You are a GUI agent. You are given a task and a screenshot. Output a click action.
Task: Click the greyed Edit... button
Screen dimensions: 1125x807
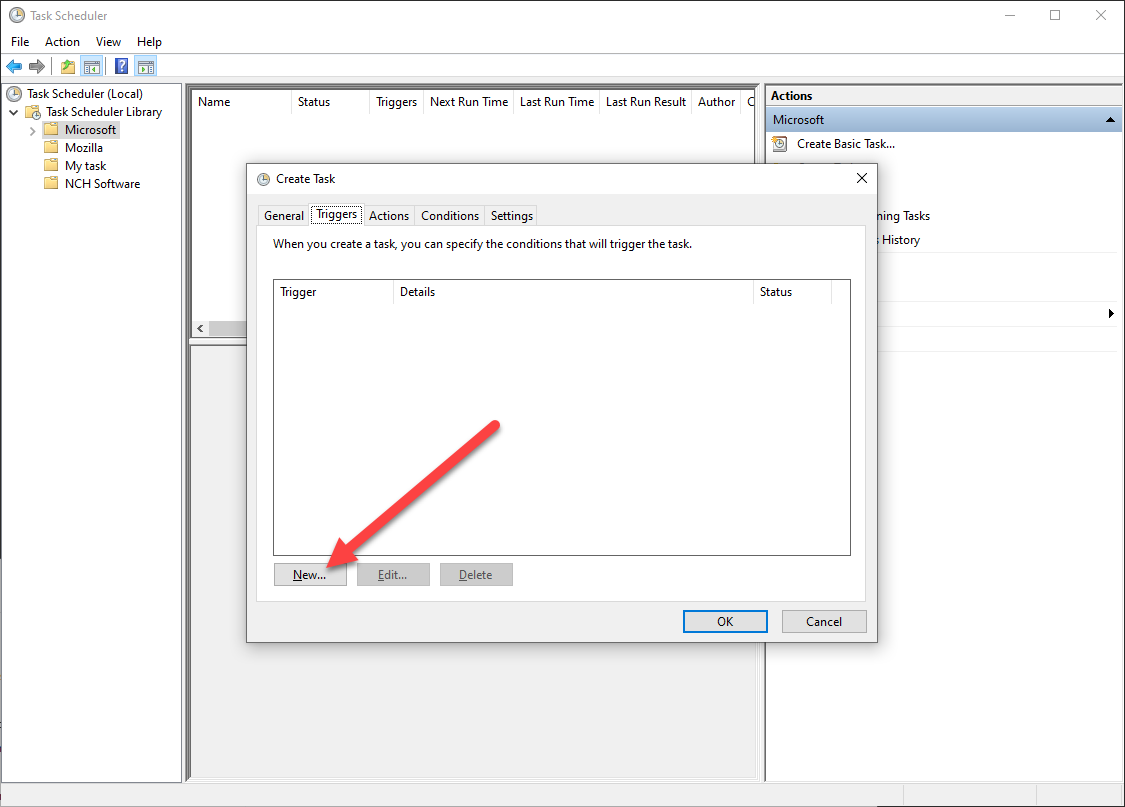click(x=393, y=575)
